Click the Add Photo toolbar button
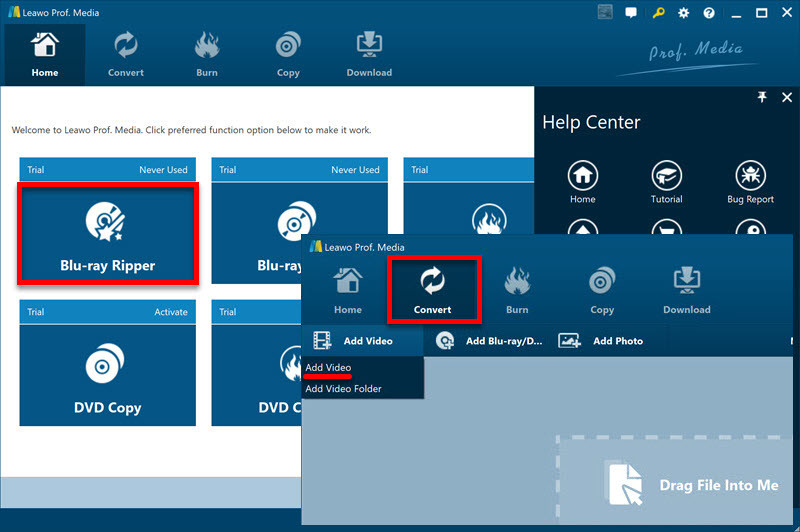 tap(601, 341)
